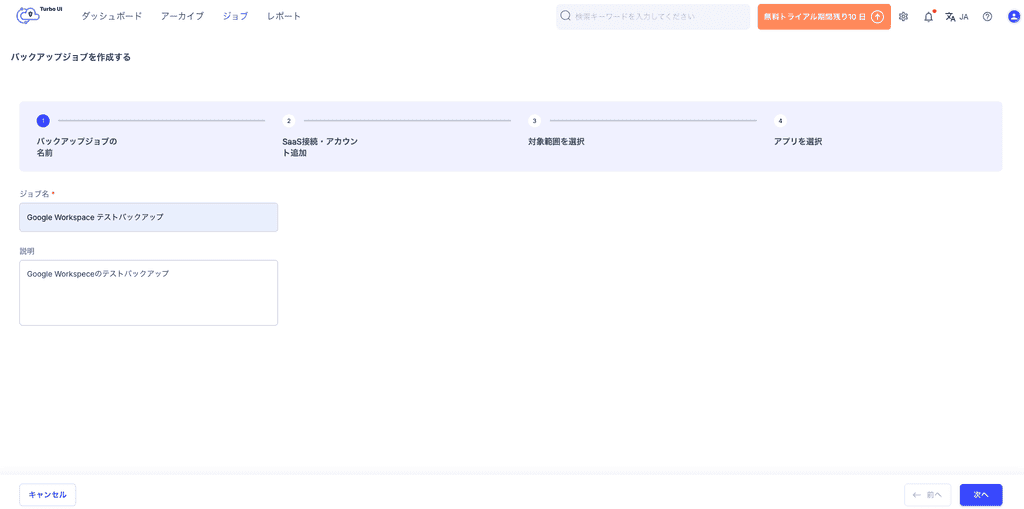Screen dimensions: 1024x509
Task: Click the 説明 field label
Action: (x=27, y=251)
